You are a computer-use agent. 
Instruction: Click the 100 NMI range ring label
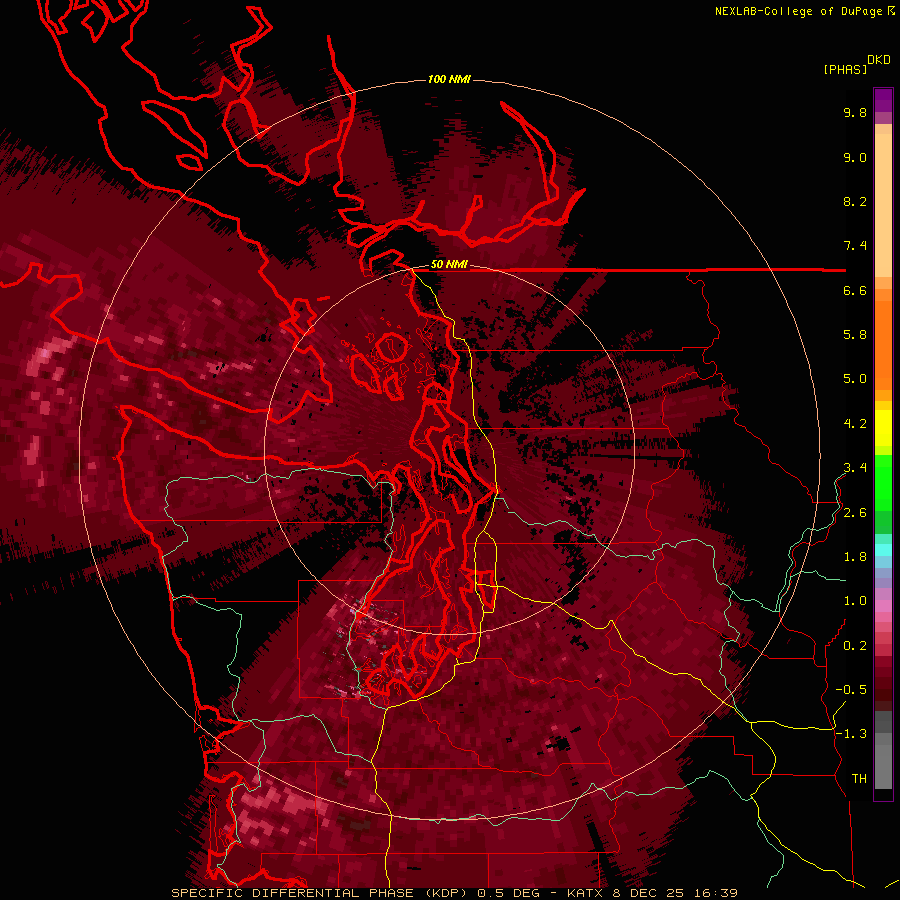449,79
